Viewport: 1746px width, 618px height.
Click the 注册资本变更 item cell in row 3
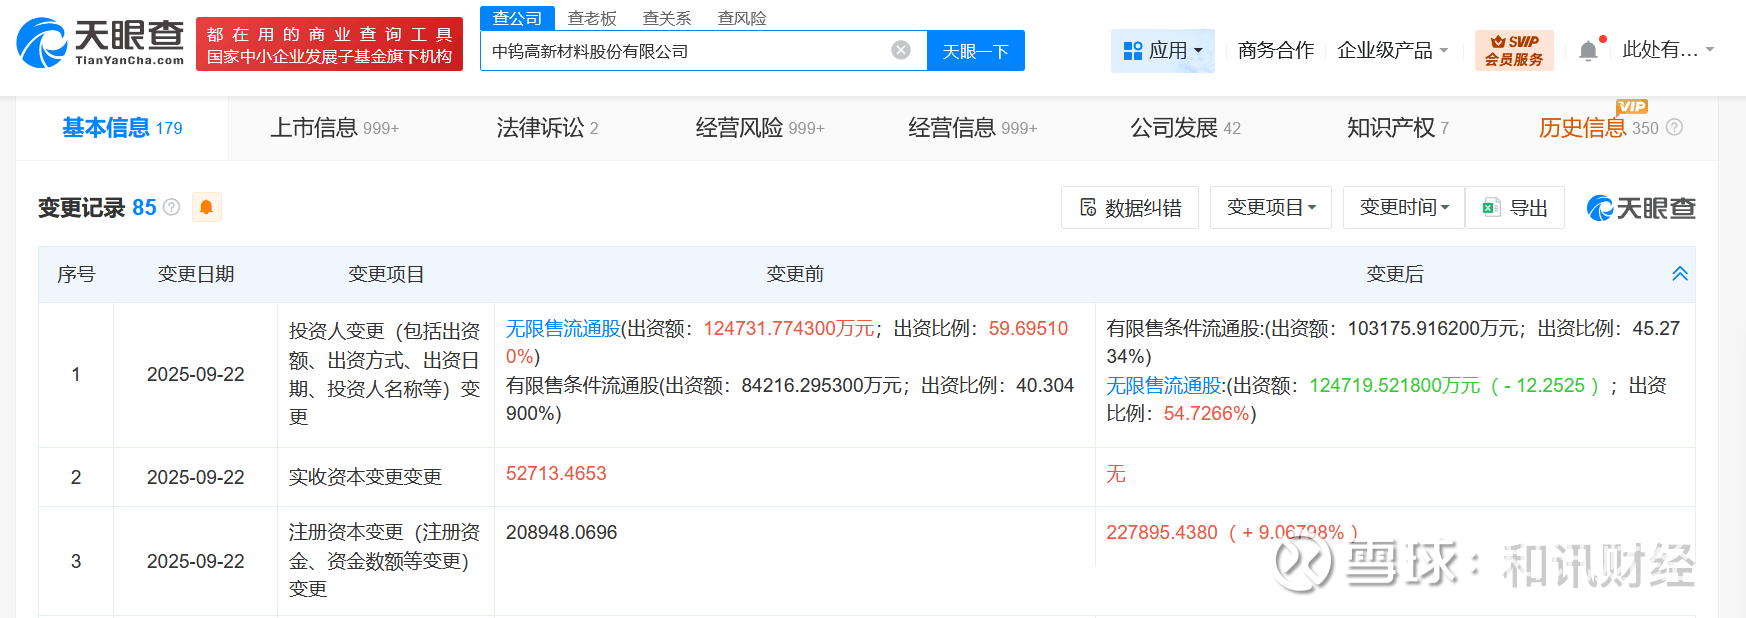pos(385,561)
